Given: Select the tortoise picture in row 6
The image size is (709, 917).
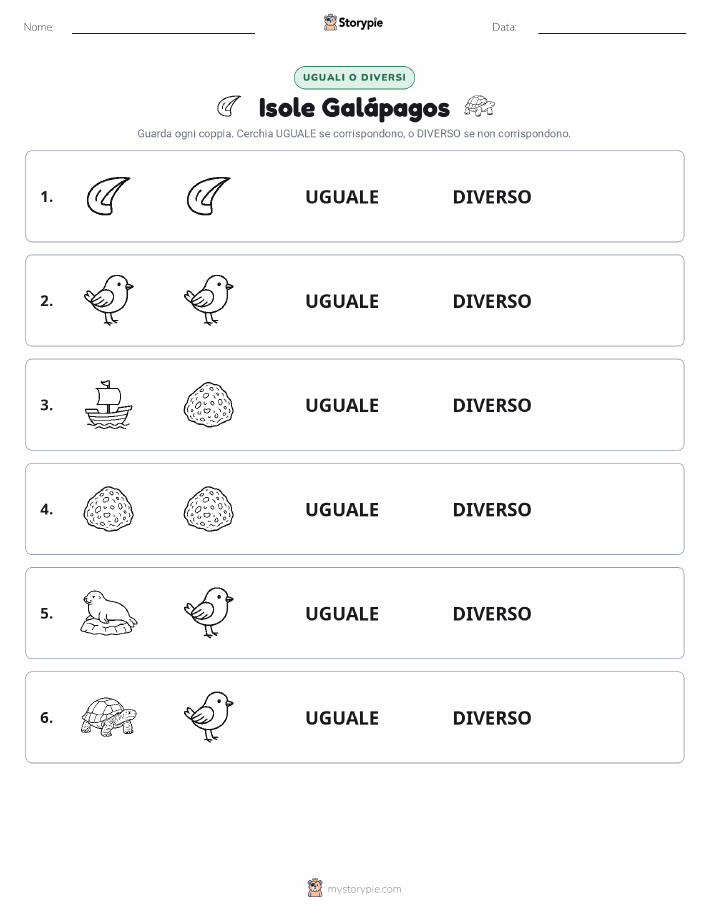Looking at the screenshot, I should (x=109, y=716).
